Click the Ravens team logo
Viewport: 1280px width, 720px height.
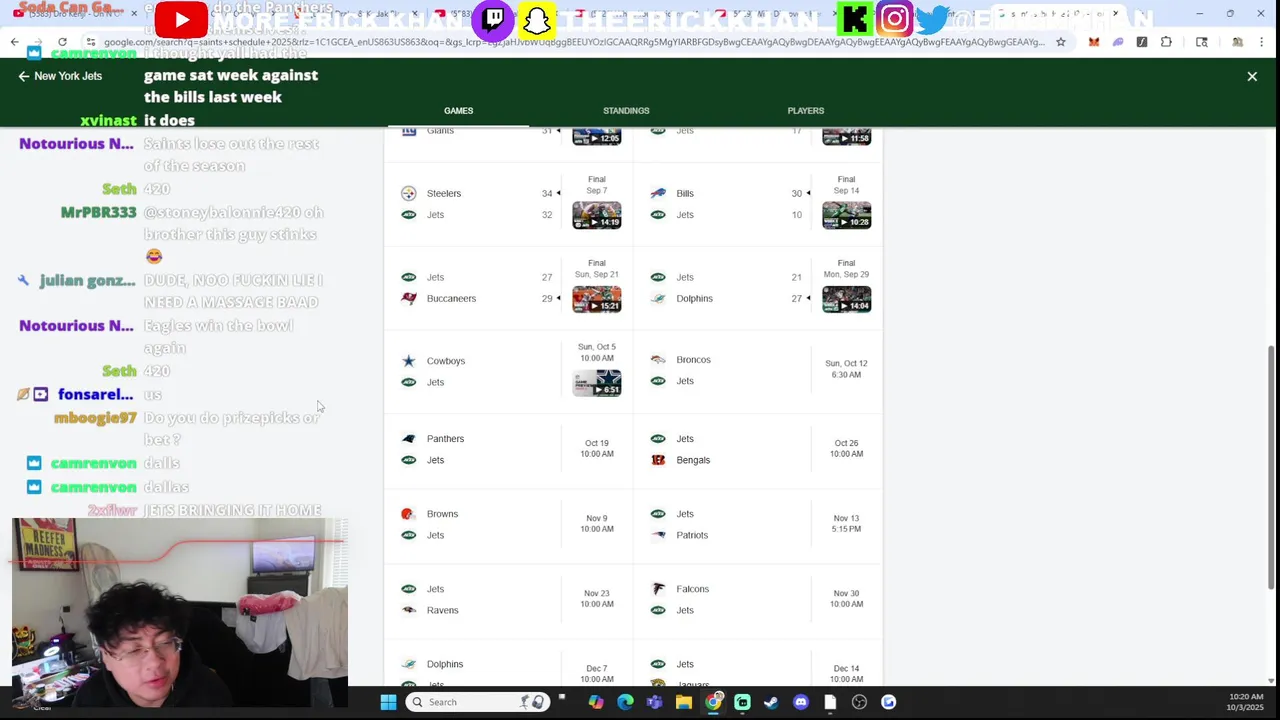tap(408, 610)
